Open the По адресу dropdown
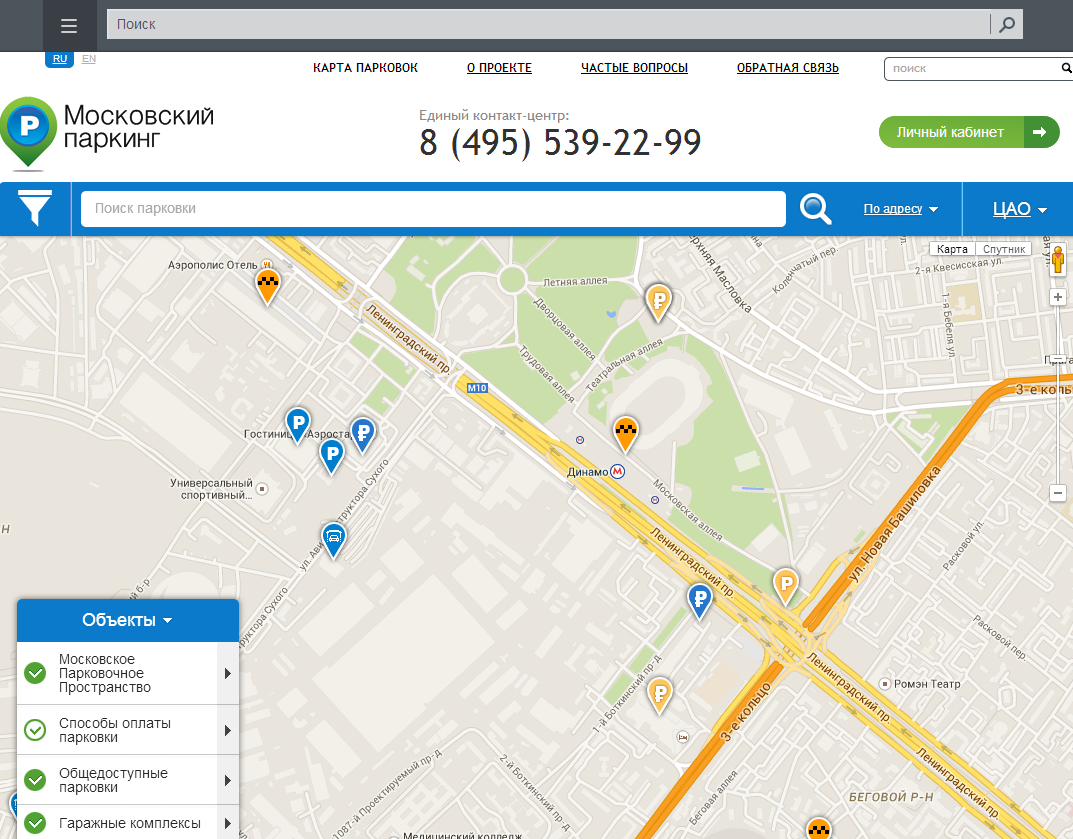The width and height of the screenshot is (1073, 839). pyautogui.click(x=900, y=209)
